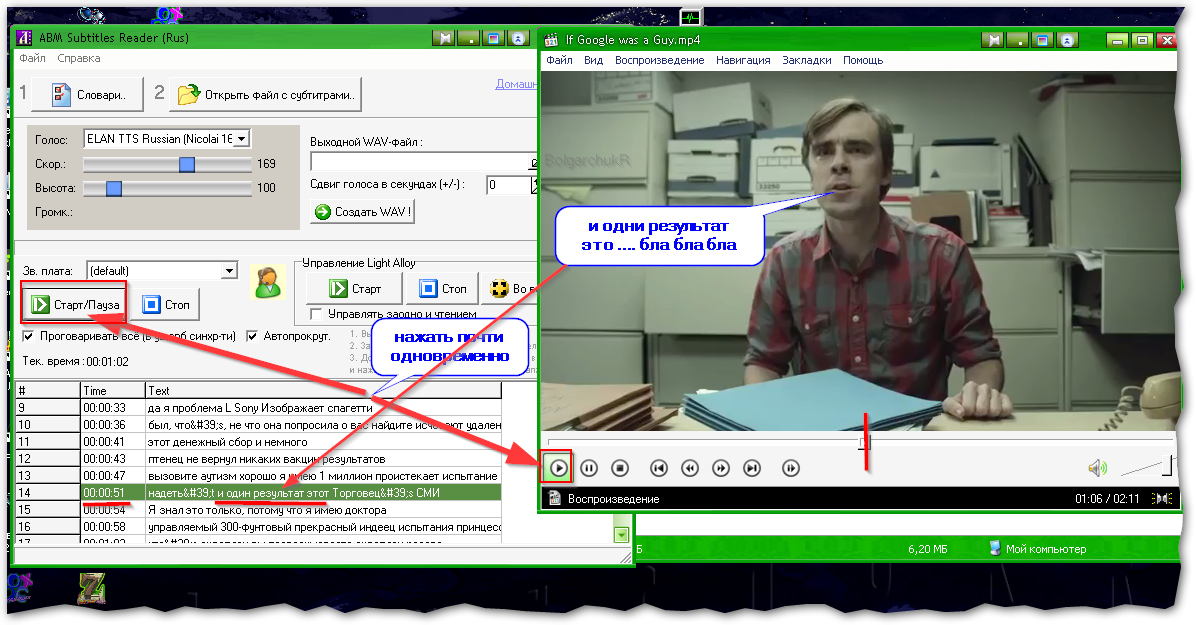Open Помощь menu in the media player

[863, 60]
